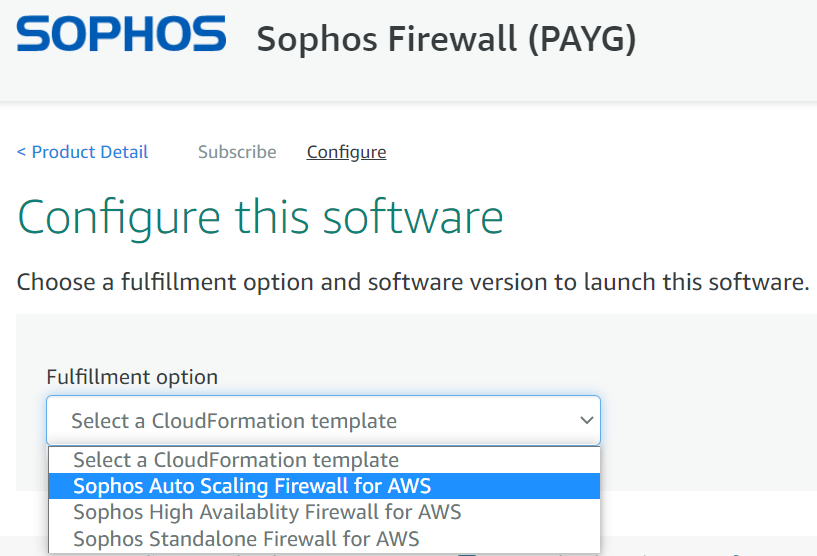Click the back arrow before Product Detail
Image resolution: width=817 pixels, height=556 pixels.
point(21,152)
